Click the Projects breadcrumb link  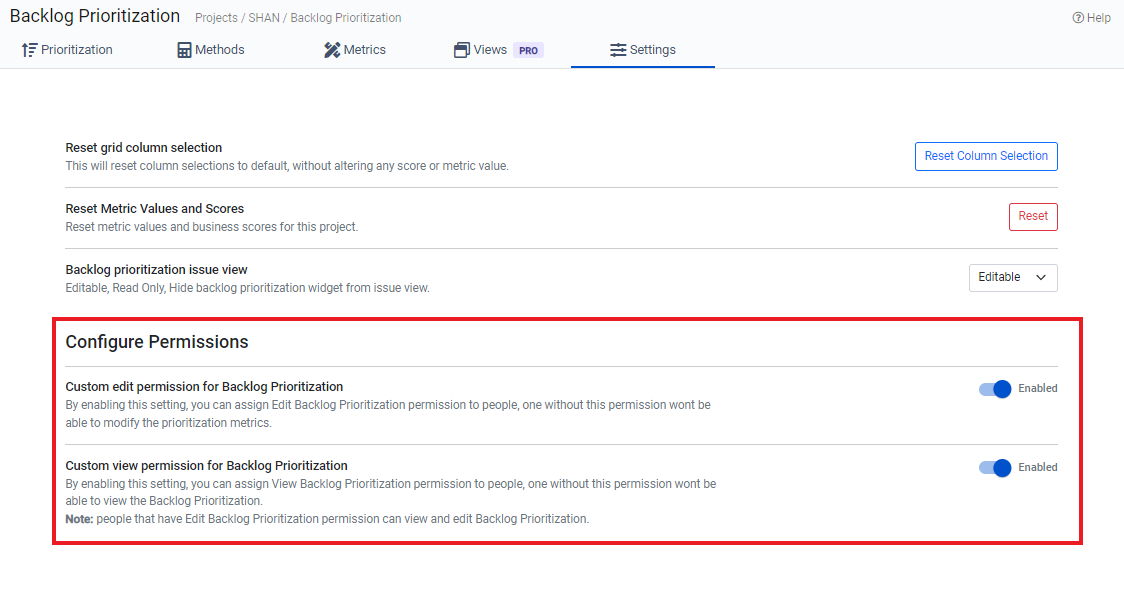pos(217,18)
